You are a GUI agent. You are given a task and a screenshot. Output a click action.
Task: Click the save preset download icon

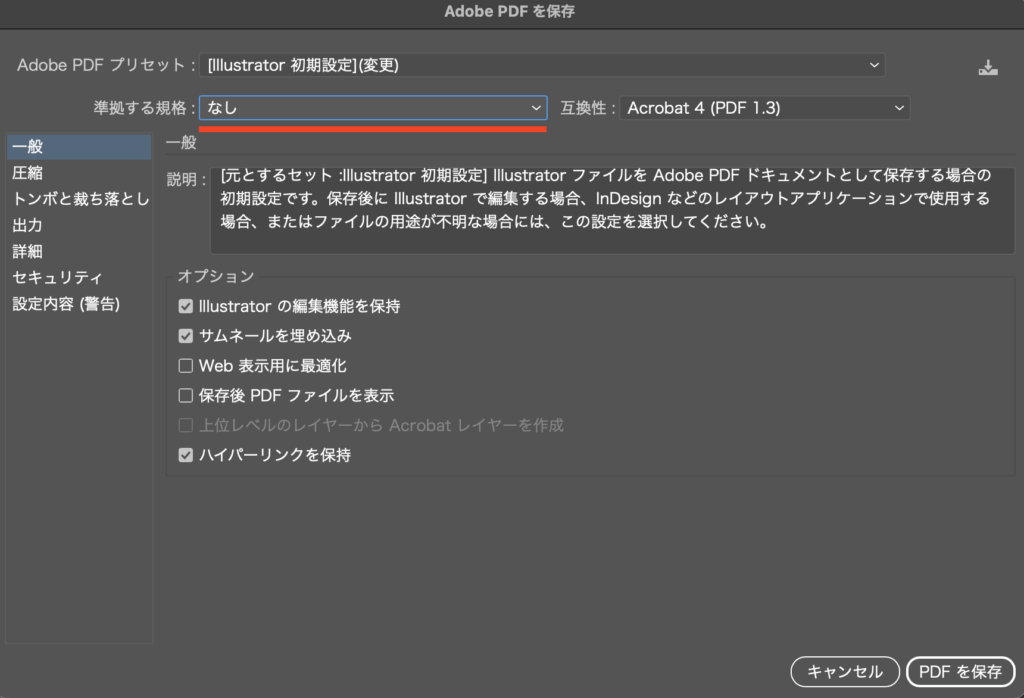click(x=987, y=68)
